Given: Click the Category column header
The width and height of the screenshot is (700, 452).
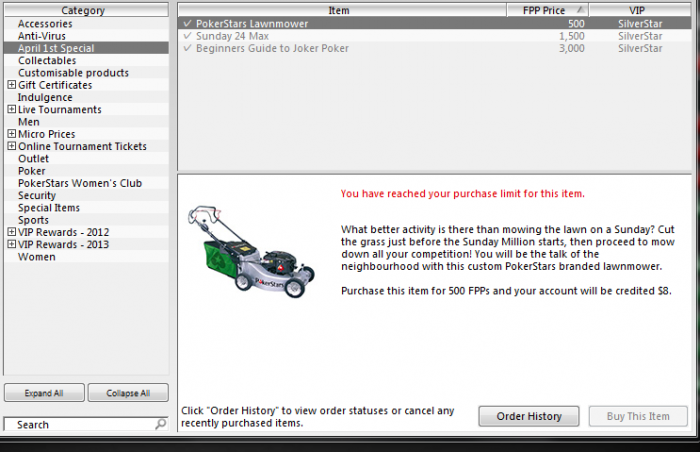Looking at the screenshot, I should (86, 10).
